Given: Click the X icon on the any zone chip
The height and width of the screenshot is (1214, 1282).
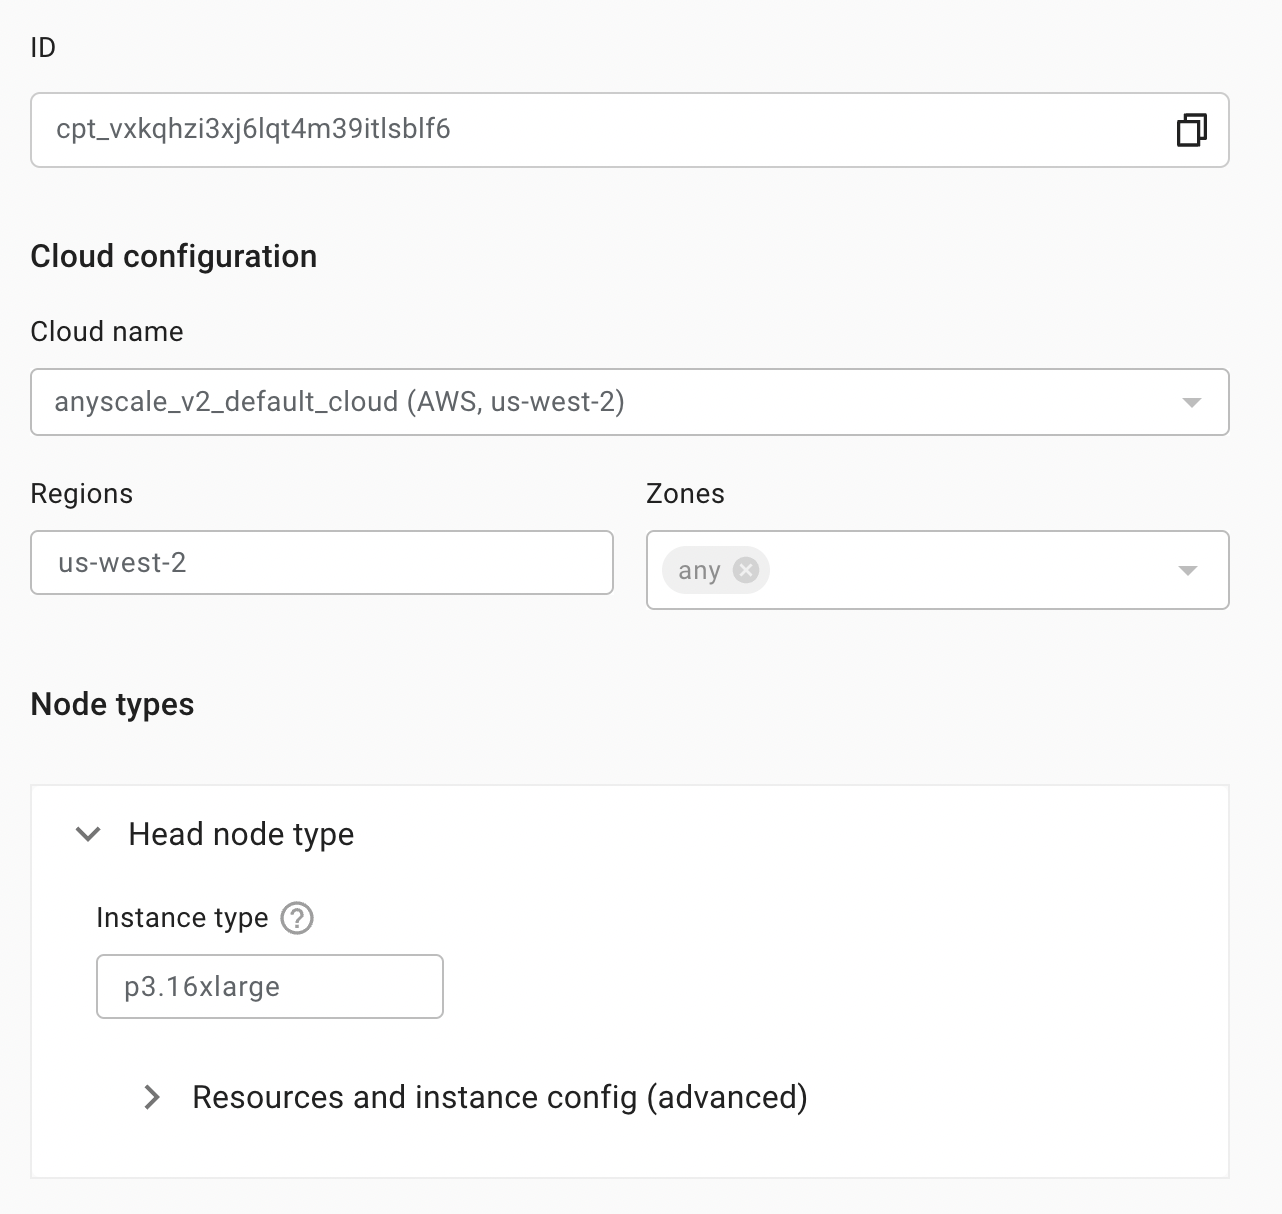Looking at the screenshot, I should tap(744, 569).
